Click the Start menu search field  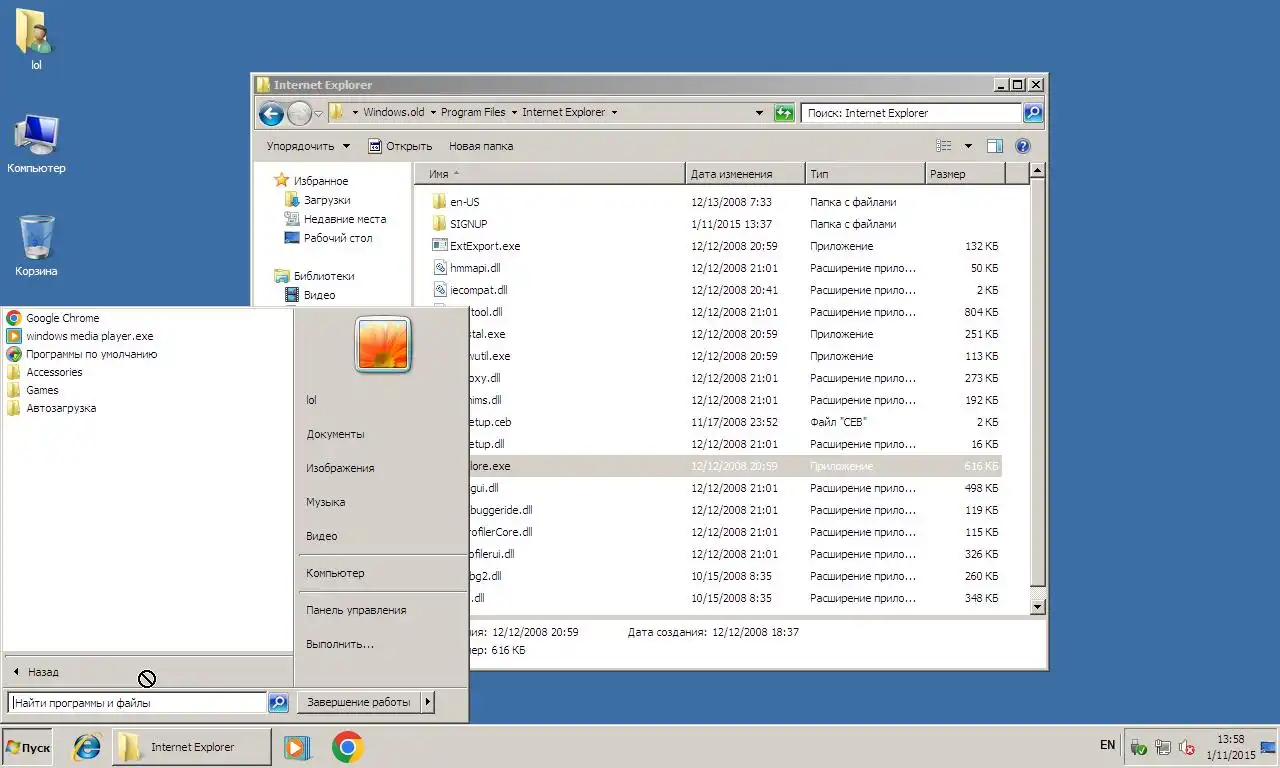[137, 703]
